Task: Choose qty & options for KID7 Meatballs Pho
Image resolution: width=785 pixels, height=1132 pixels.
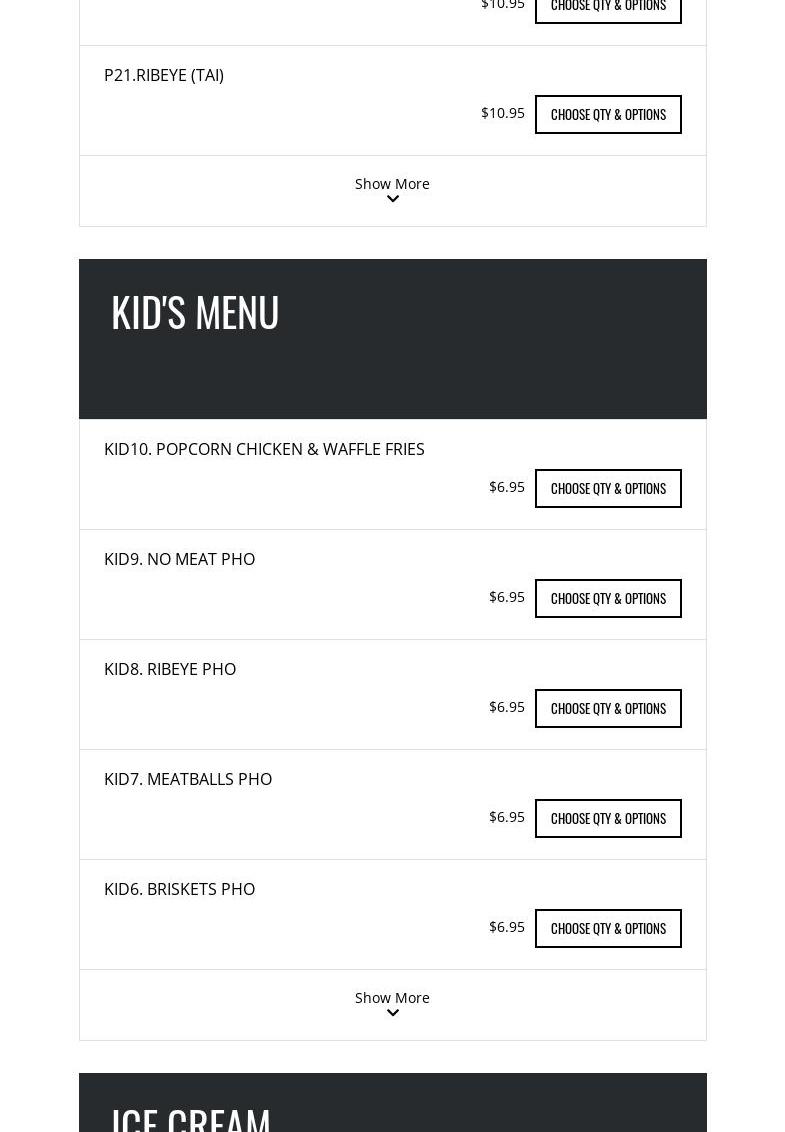Action: [x=608, y=818]
